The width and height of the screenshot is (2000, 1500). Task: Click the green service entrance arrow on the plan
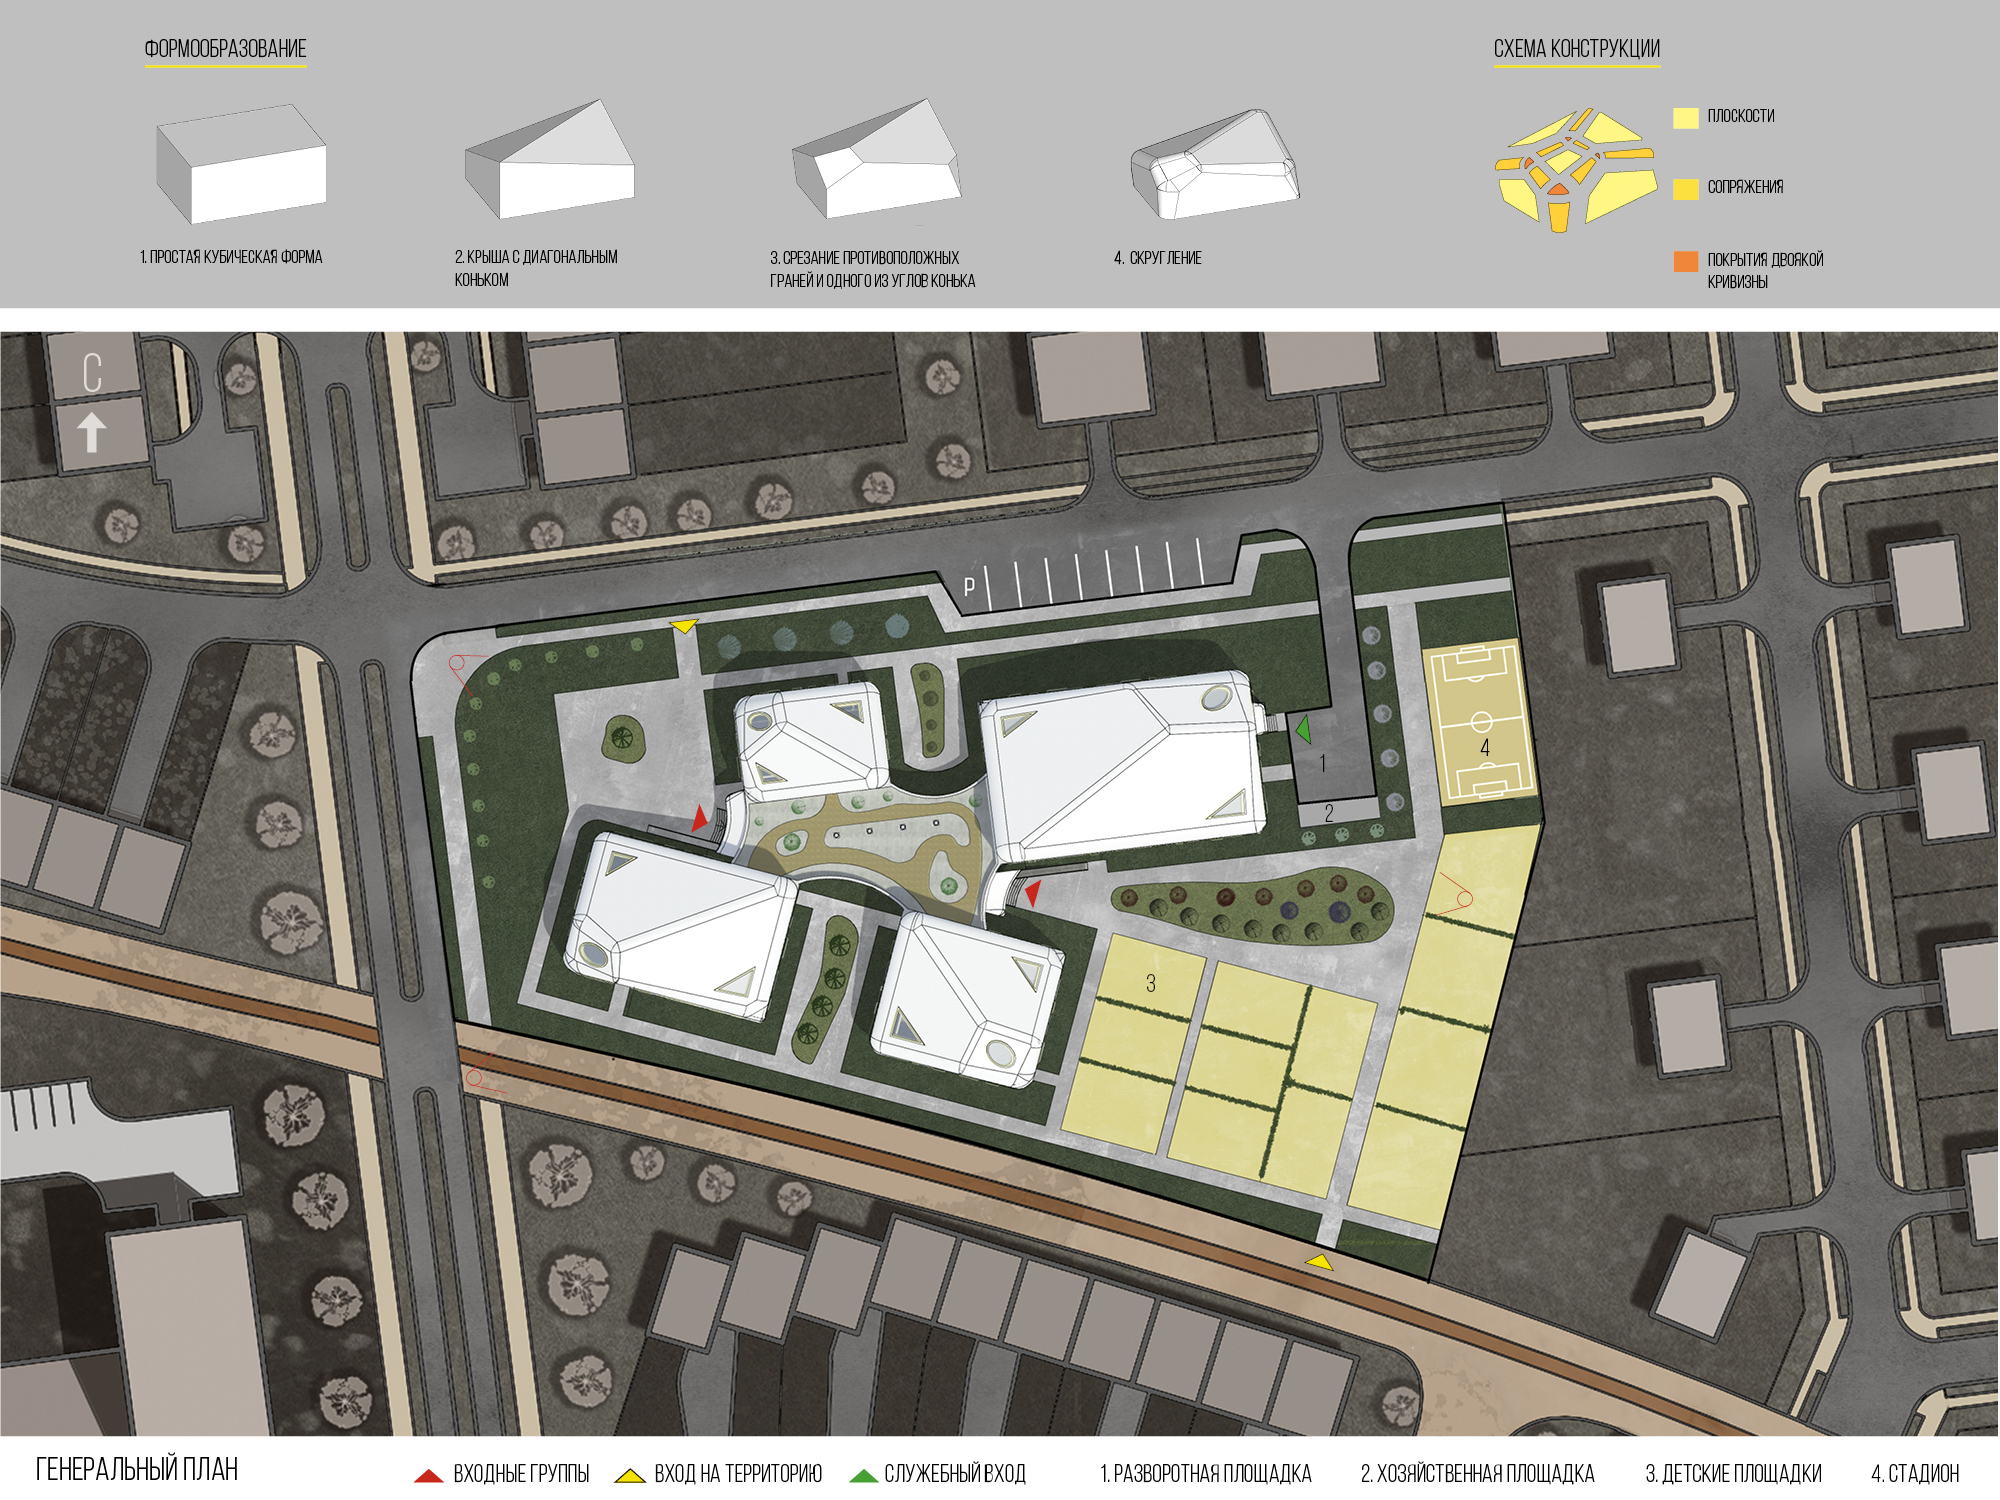click(1303, 729)
